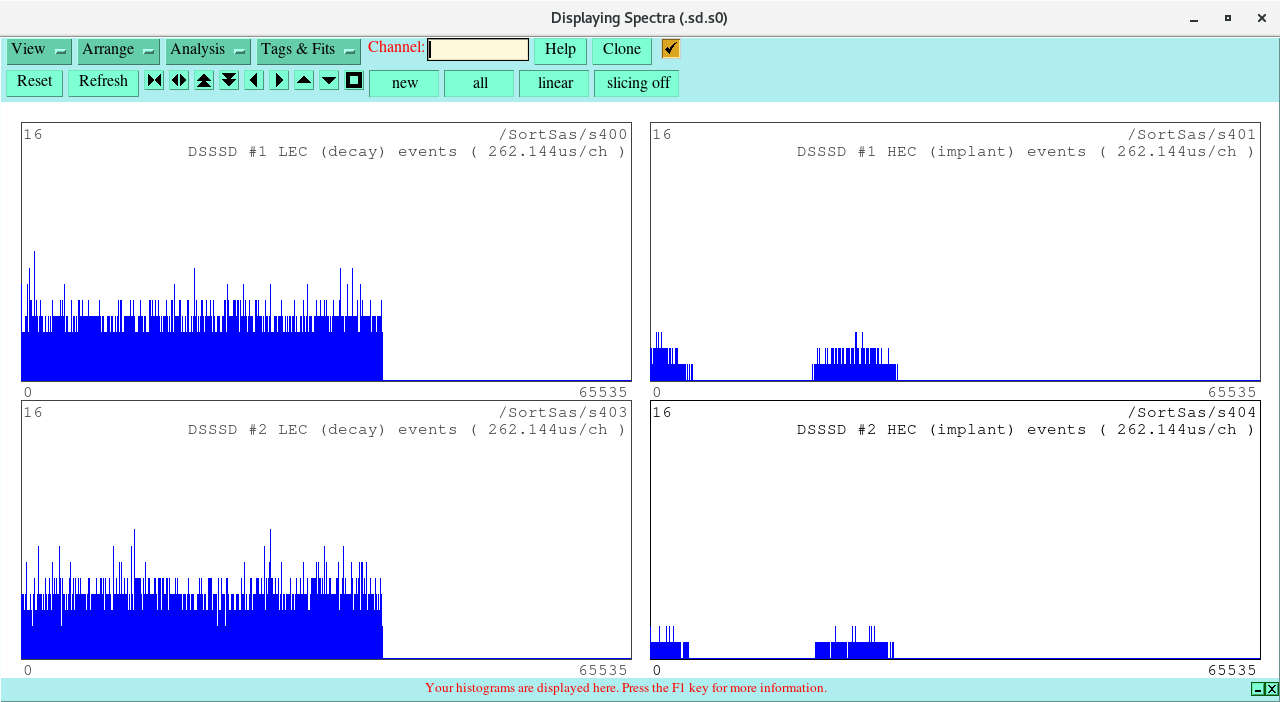
Task: Open the Analysis menu
Action: click(x=208, y=50)
